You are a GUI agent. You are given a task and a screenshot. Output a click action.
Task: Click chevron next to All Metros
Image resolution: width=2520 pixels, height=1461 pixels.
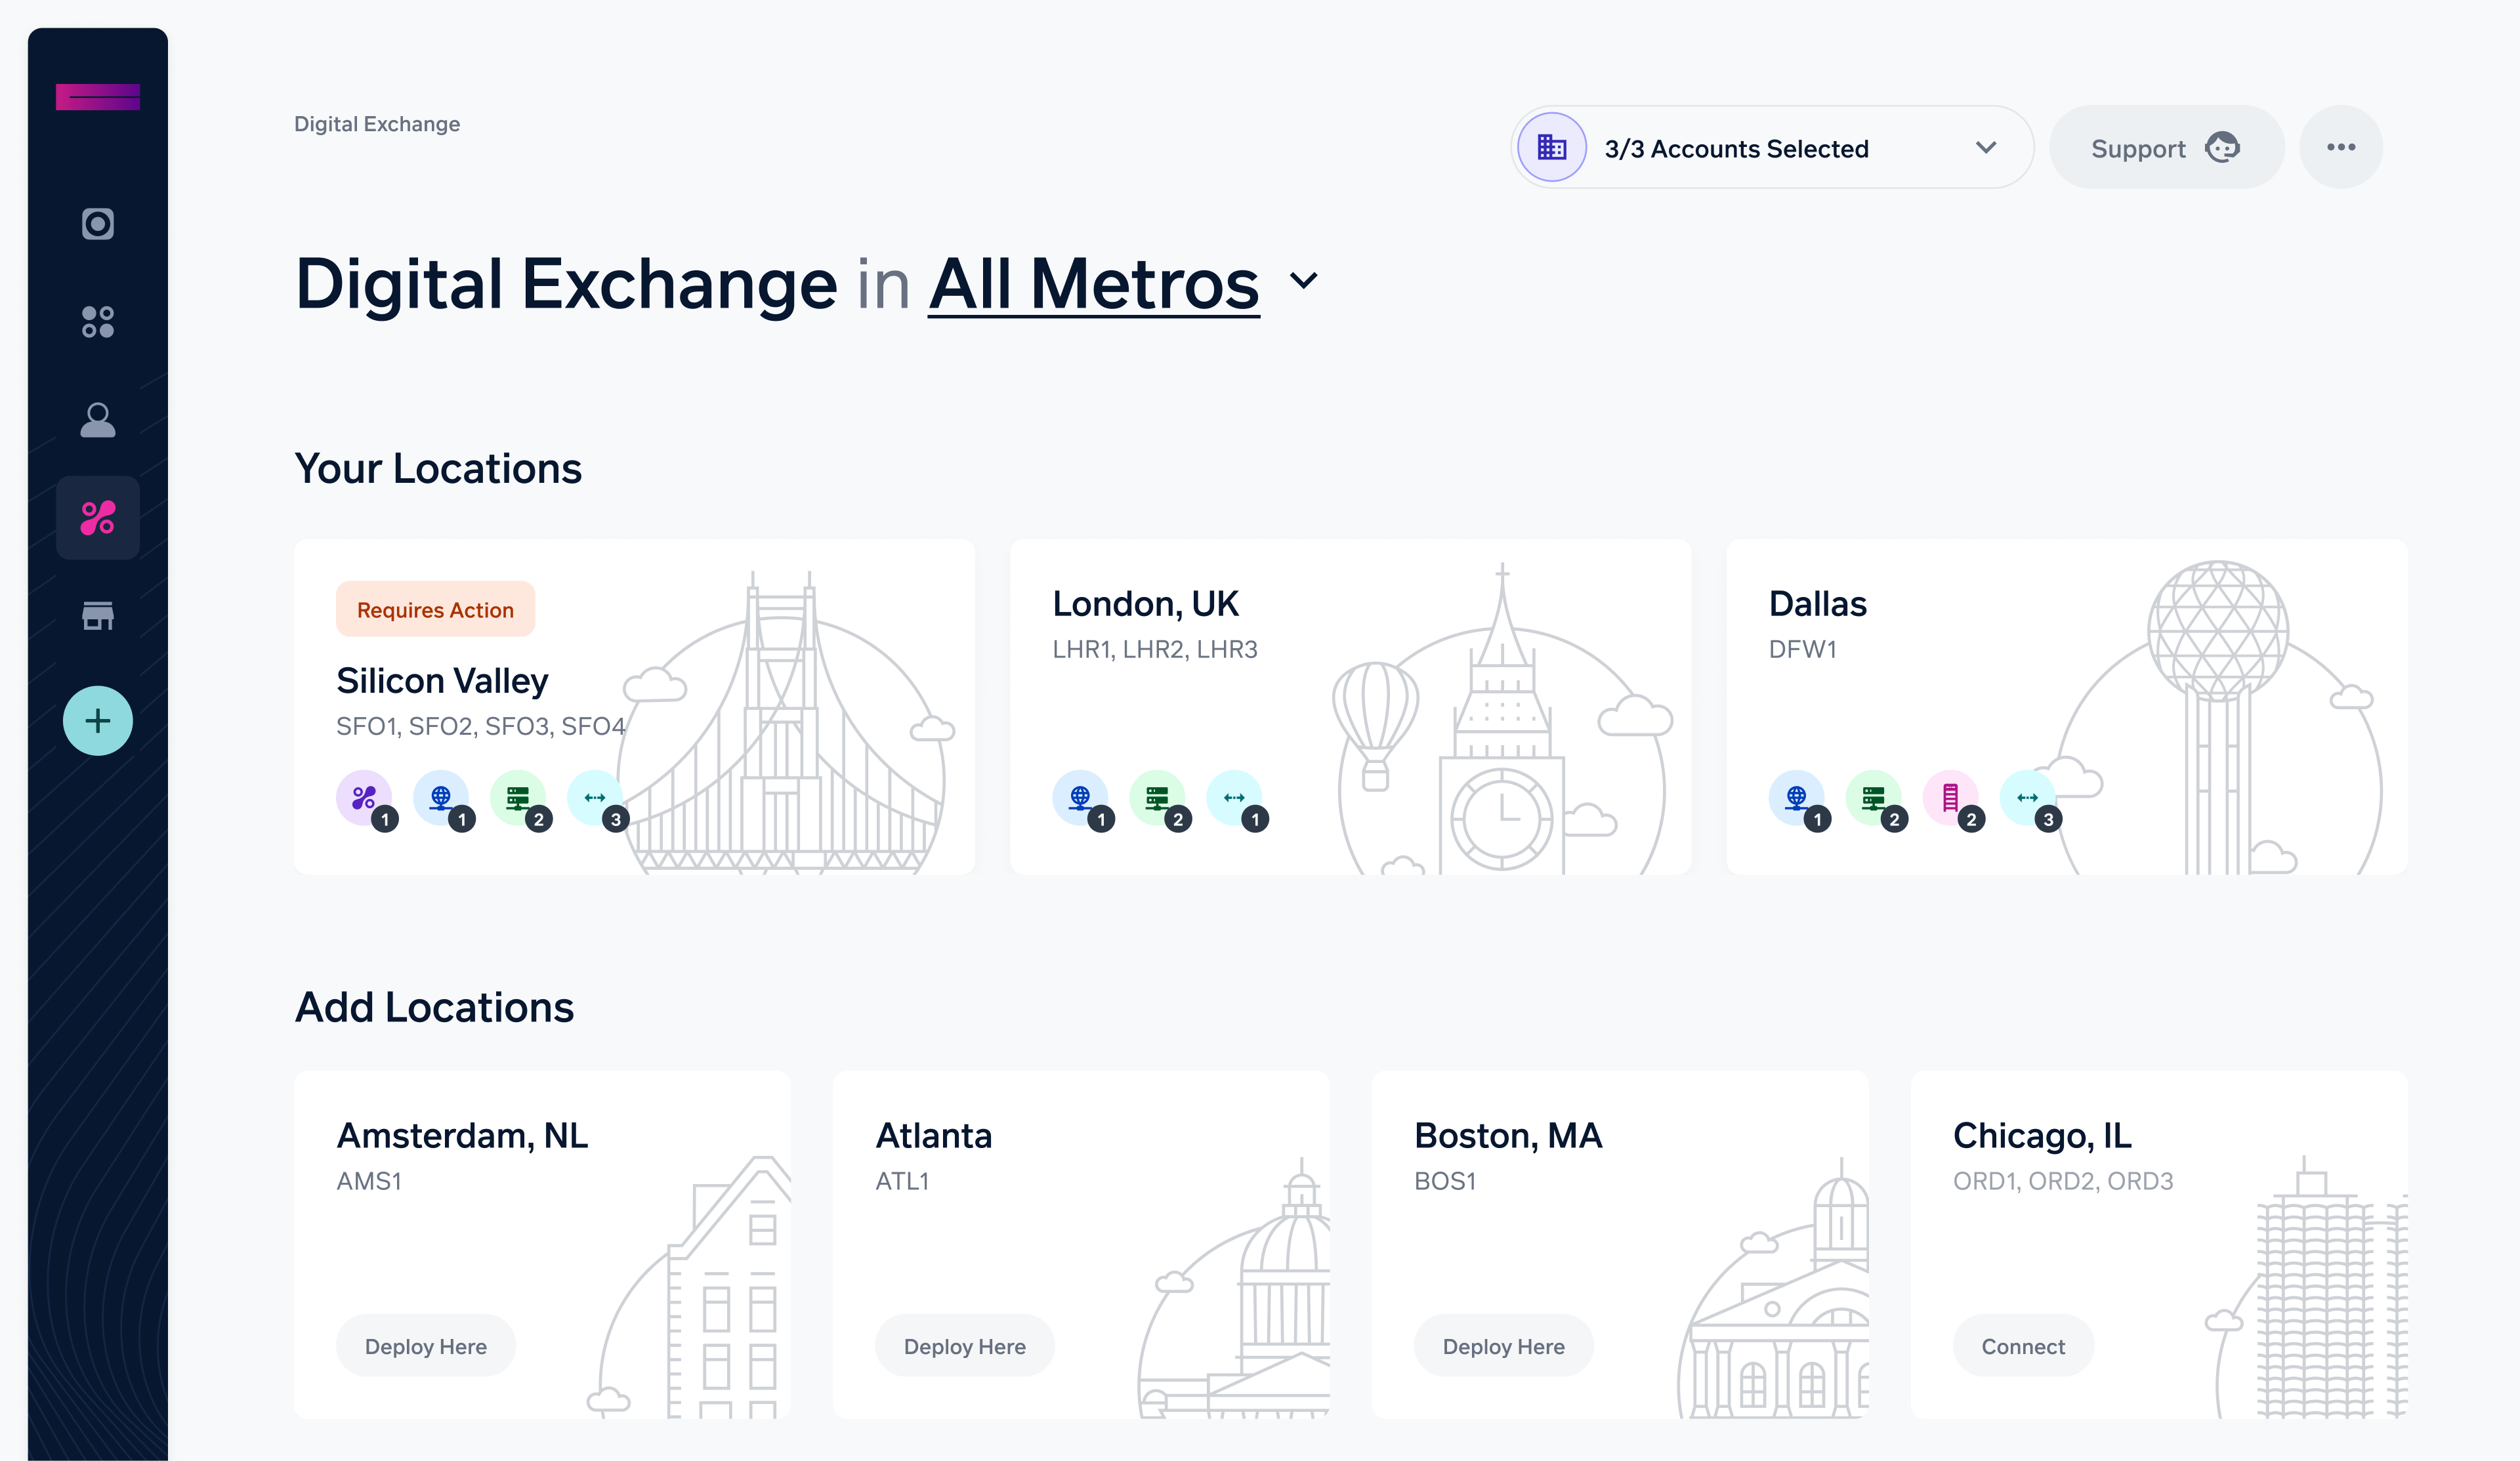(x=1304, y=281)
